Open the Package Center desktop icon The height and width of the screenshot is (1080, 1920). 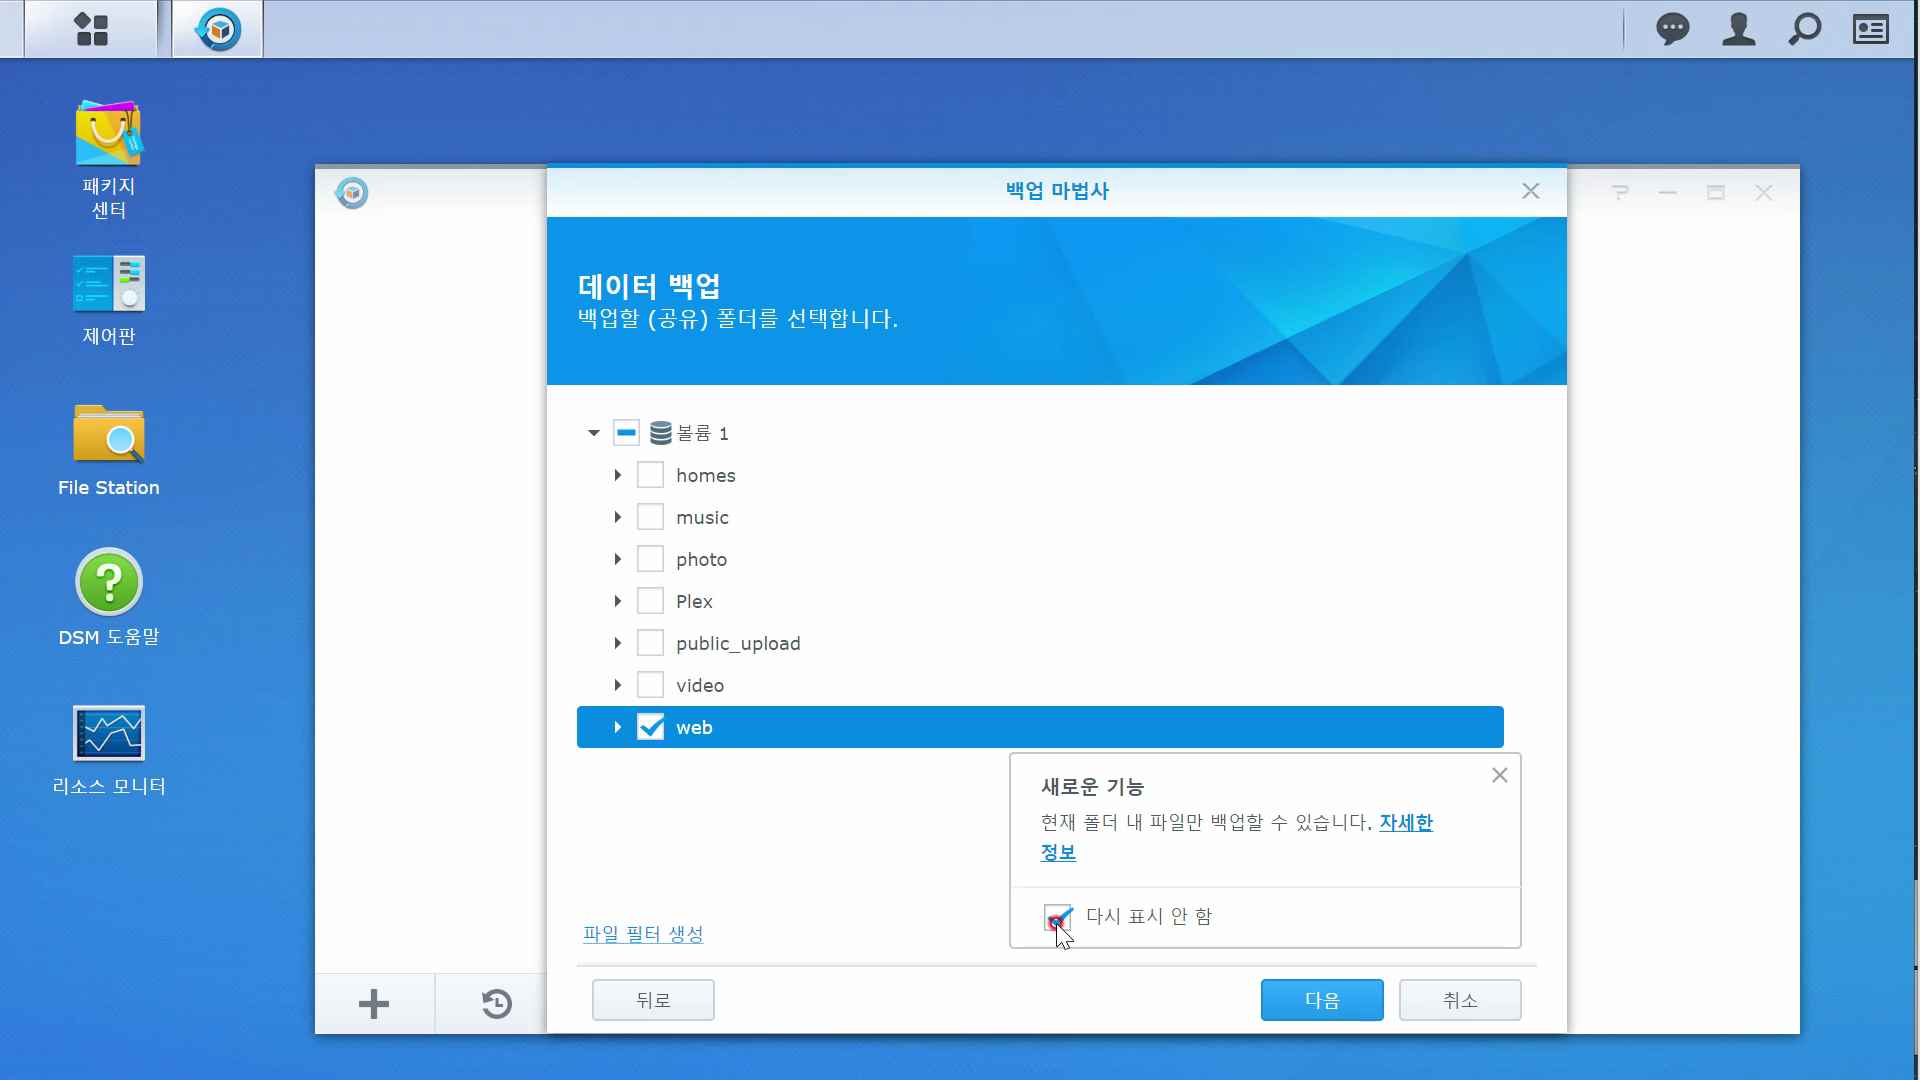pos(108,135)
